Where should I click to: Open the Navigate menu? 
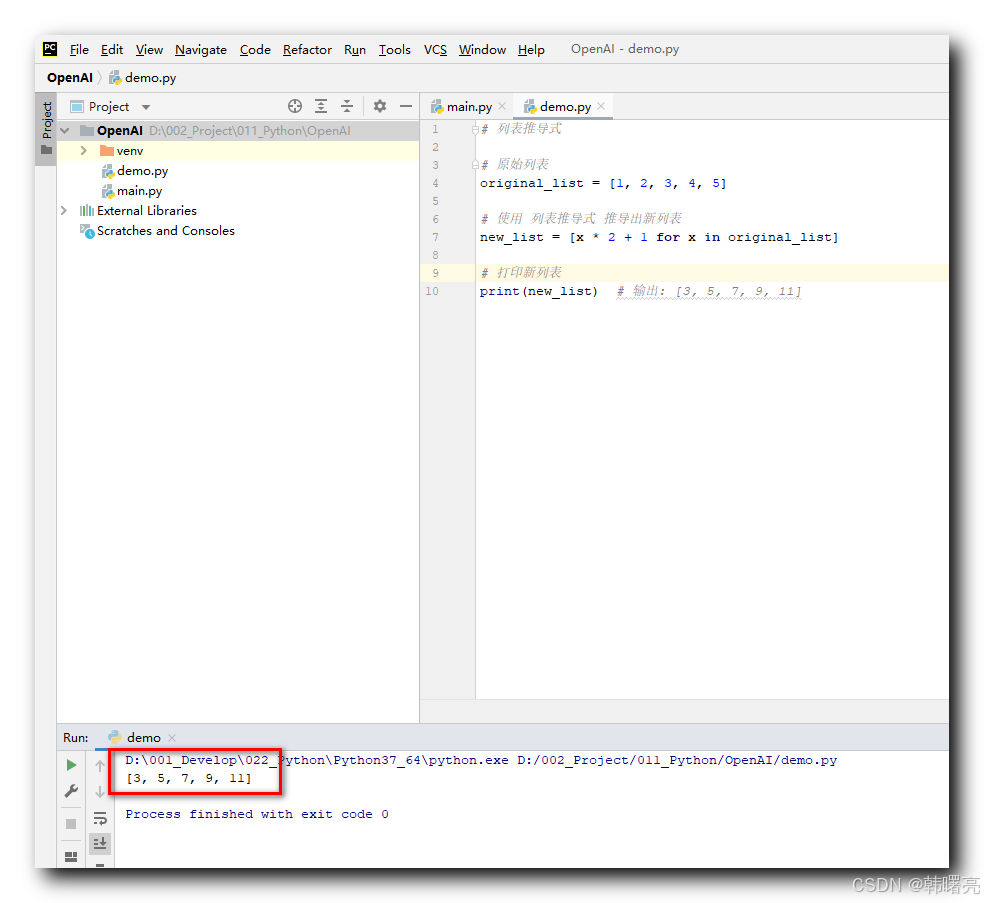(201, 50)
